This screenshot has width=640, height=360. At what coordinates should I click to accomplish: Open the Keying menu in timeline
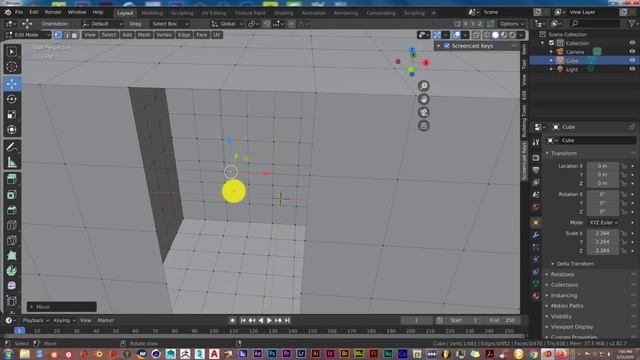(x=64, y=320)
